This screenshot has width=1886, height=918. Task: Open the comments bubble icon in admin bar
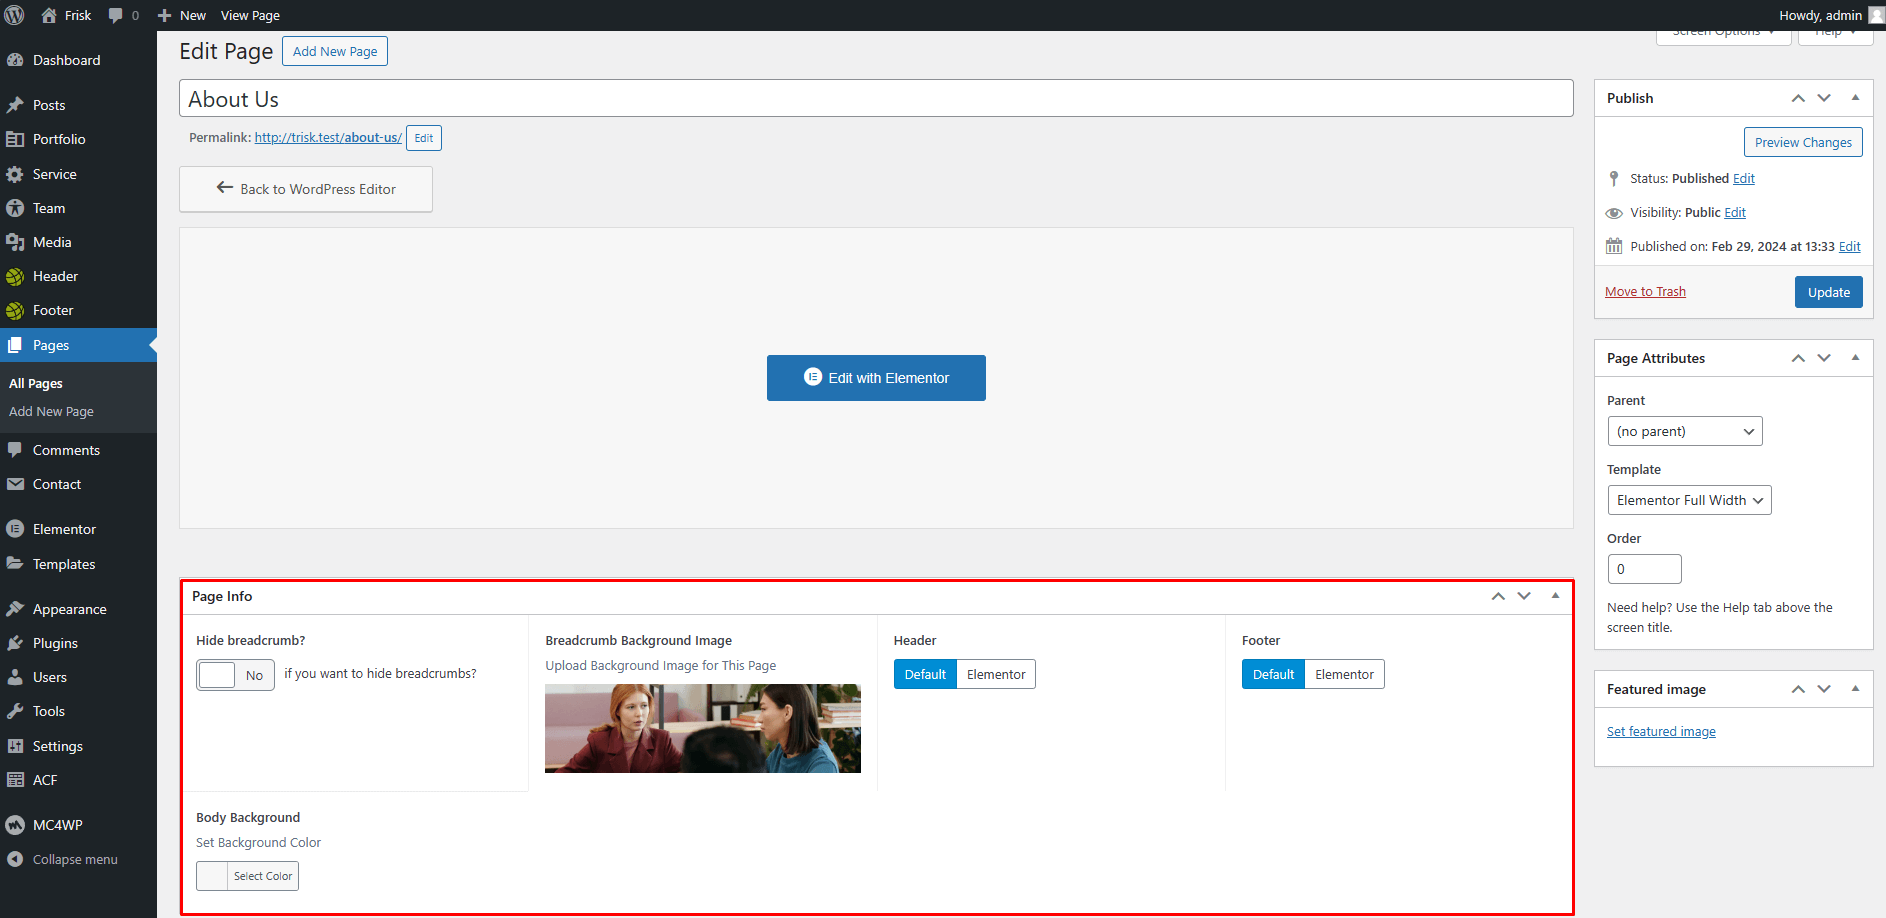click(x=116, y=15)
